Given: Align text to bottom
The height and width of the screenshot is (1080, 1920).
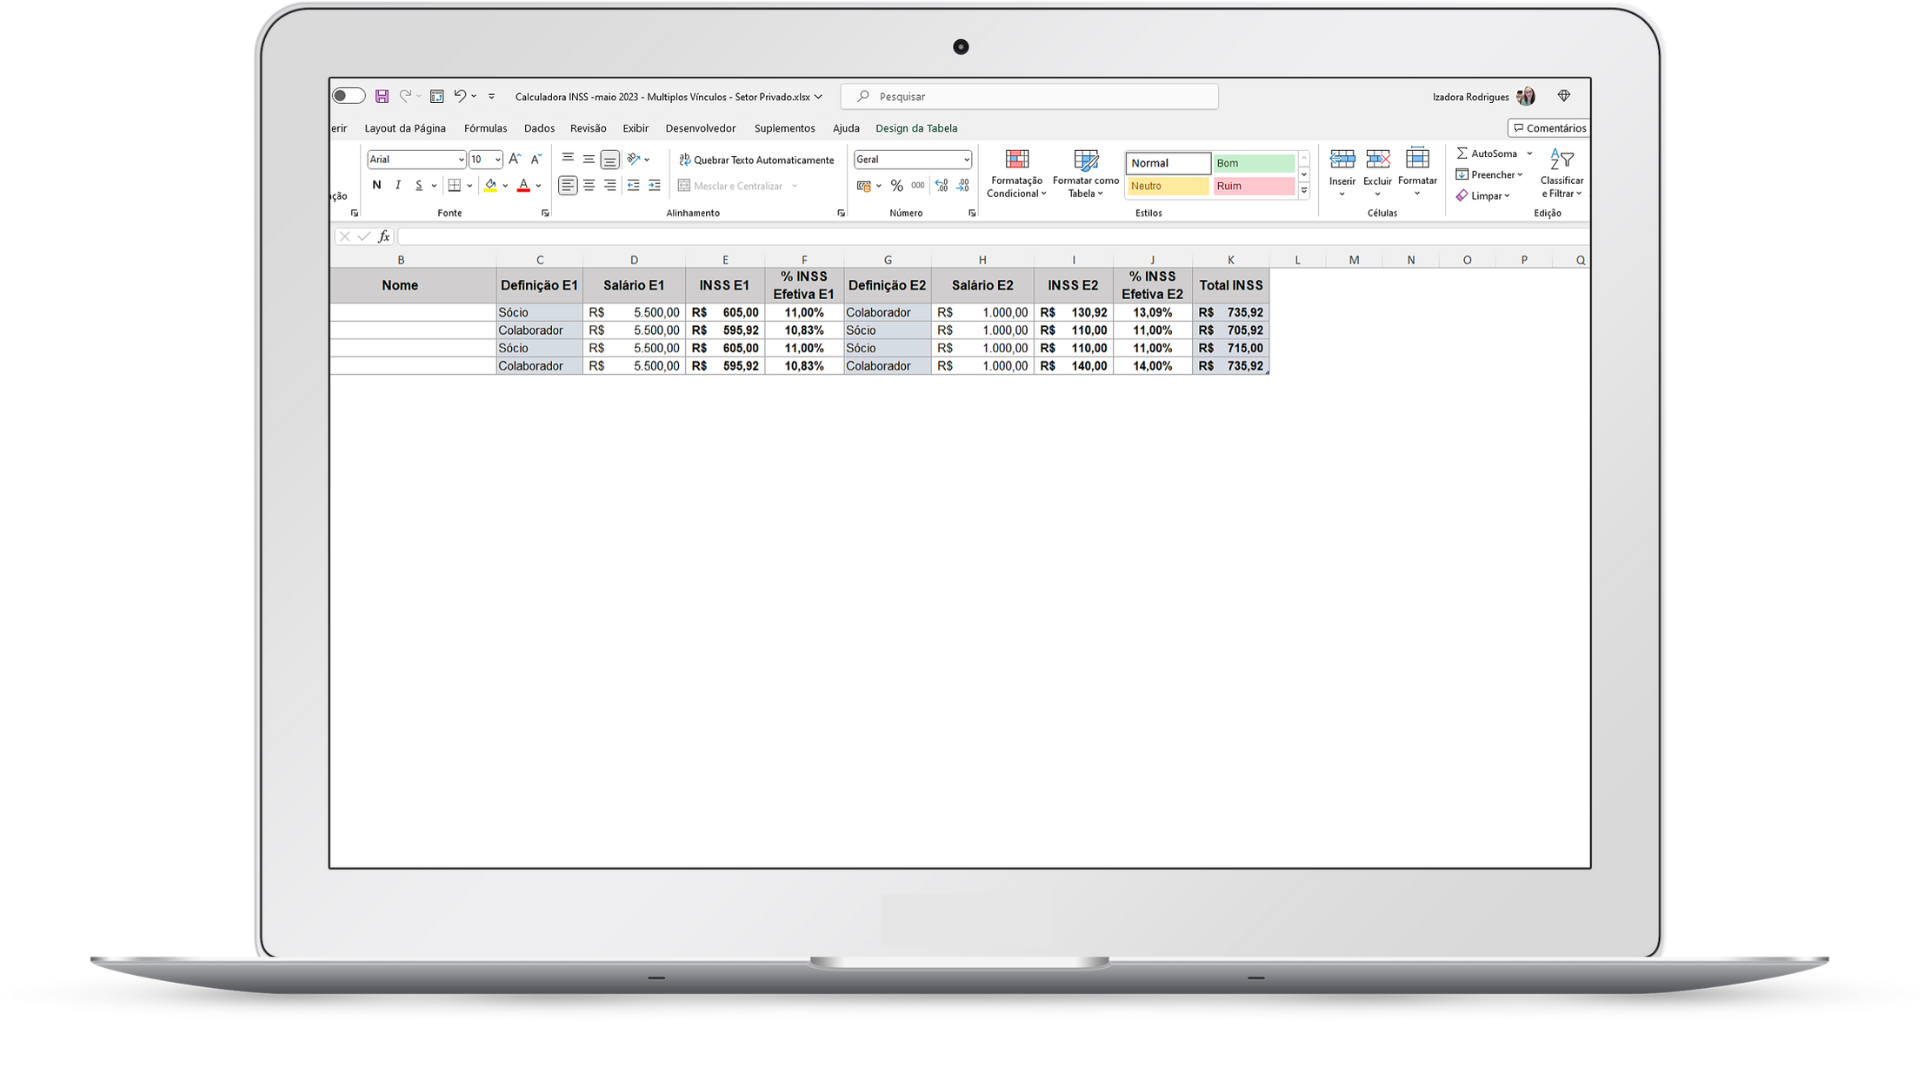Looking at the screenshot, I should pos(610,159).
